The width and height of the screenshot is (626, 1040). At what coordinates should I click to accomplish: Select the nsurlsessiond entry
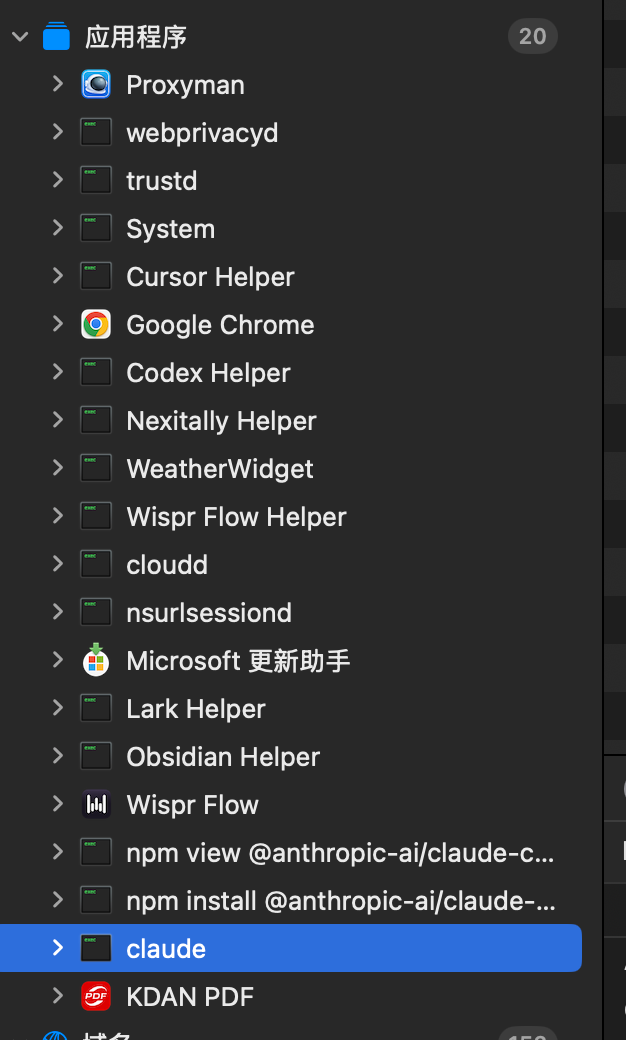pyautogui.click(x=209, y=613)
